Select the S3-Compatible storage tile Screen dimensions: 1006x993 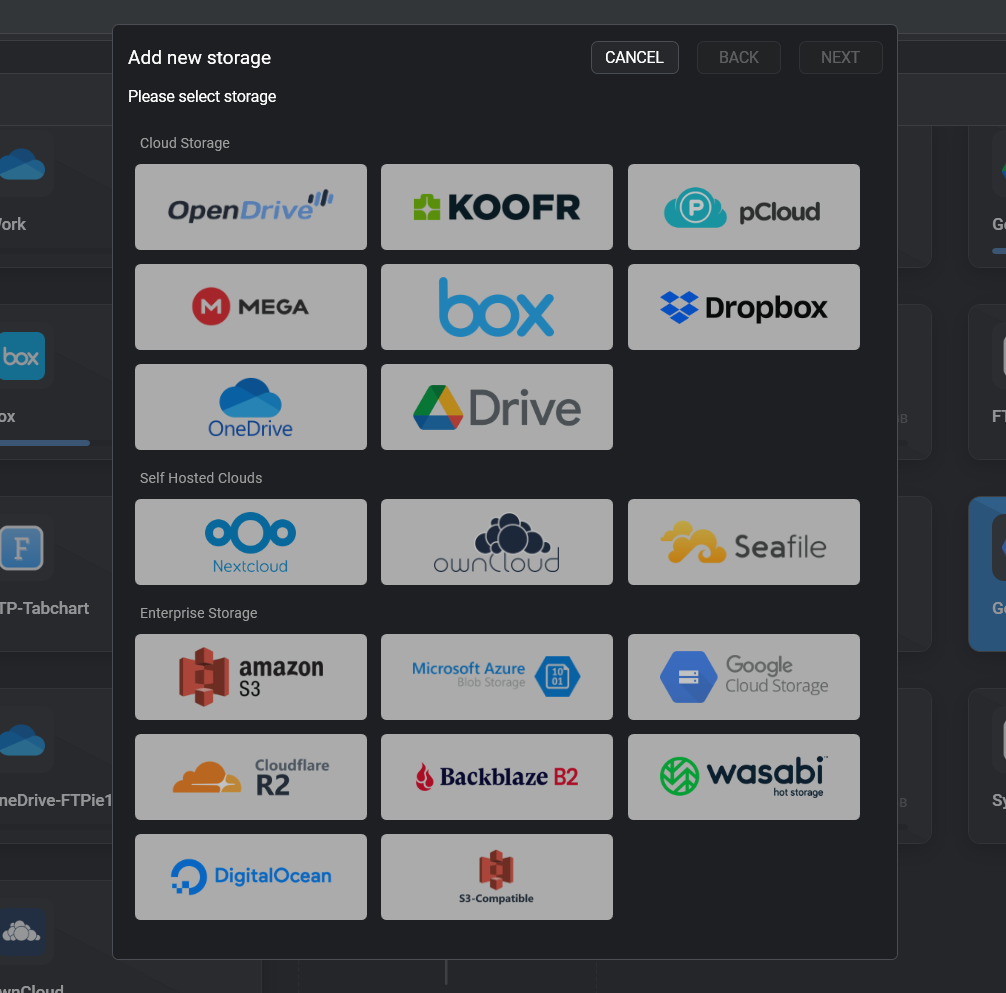pyautogui.click(x=497, y=877)
